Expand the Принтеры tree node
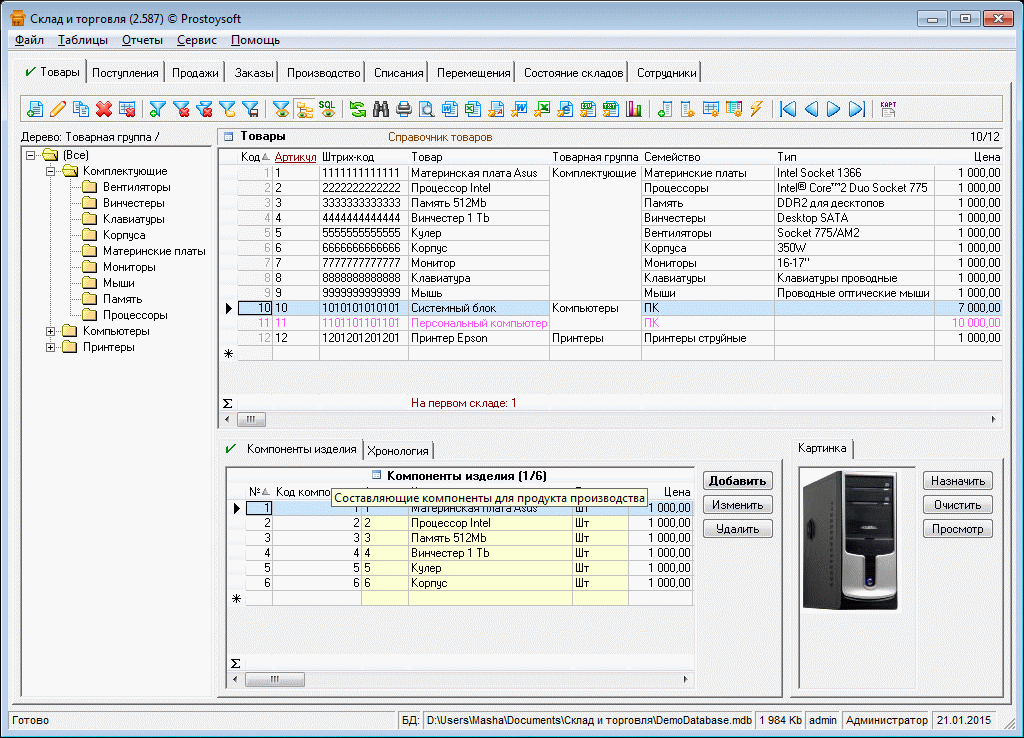Viewport: 1024px width, 738px height. pos(51,347)
